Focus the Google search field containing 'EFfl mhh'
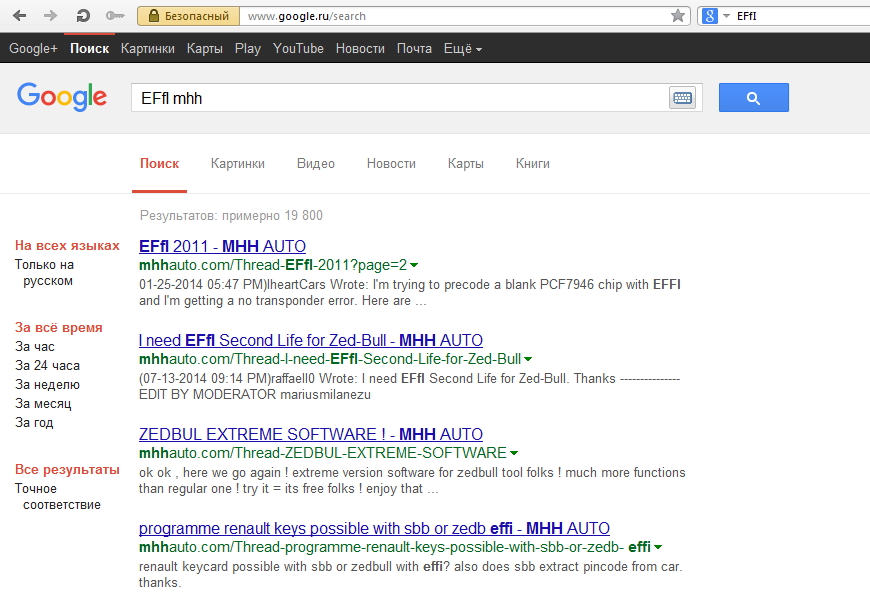The image size is (870, 609). pos(399,98)
